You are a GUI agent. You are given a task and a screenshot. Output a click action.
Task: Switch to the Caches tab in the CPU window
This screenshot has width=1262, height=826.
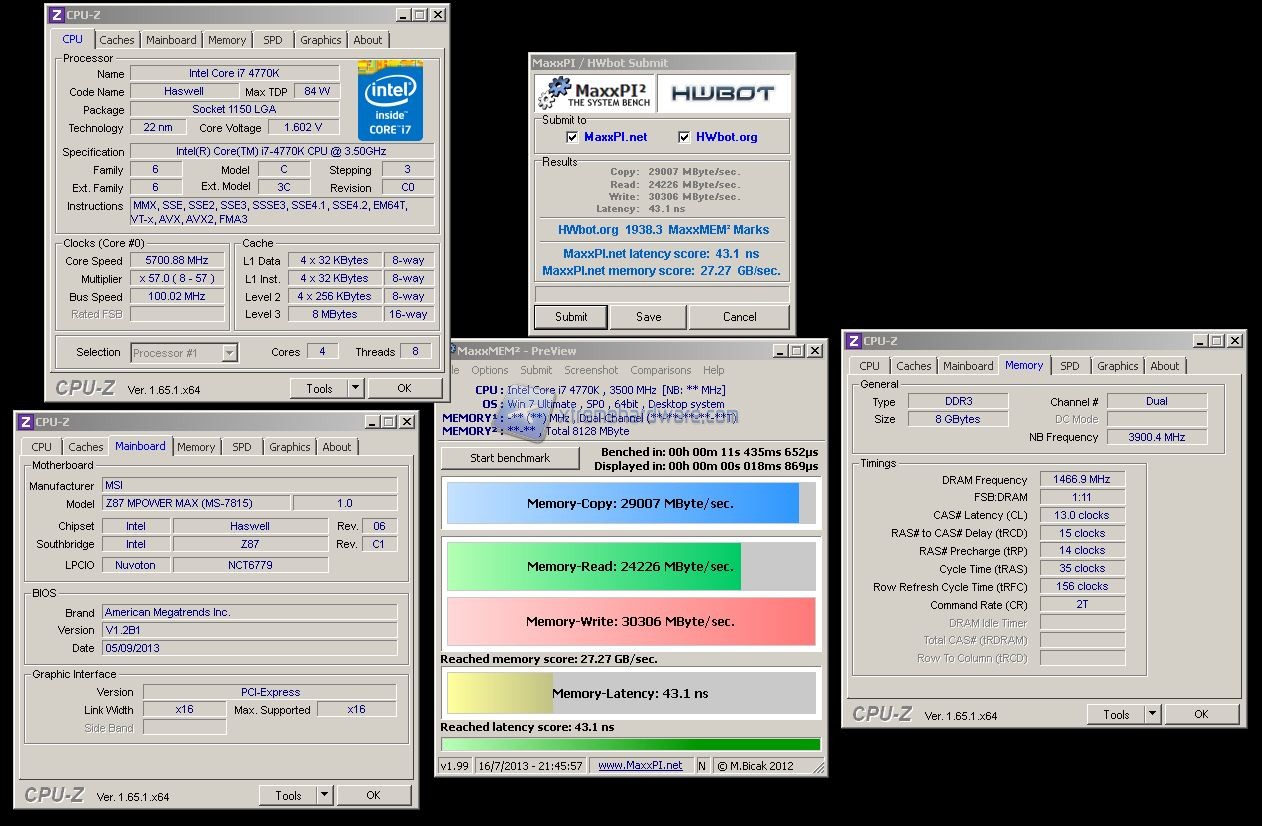point(116,40)
